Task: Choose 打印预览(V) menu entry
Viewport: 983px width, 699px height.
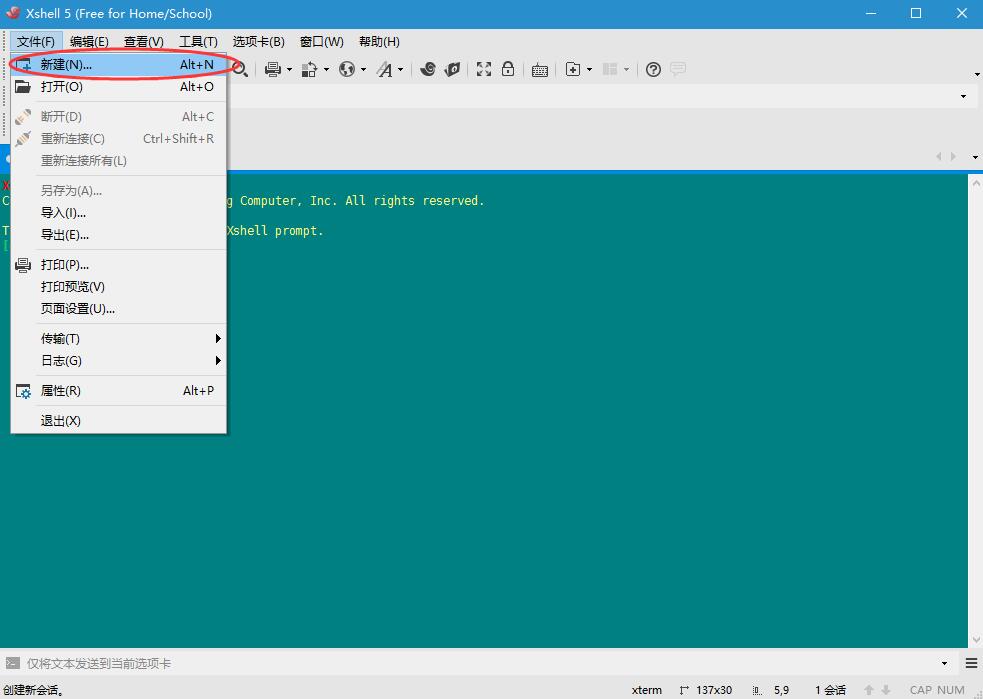Action: (x=118, y=286)
